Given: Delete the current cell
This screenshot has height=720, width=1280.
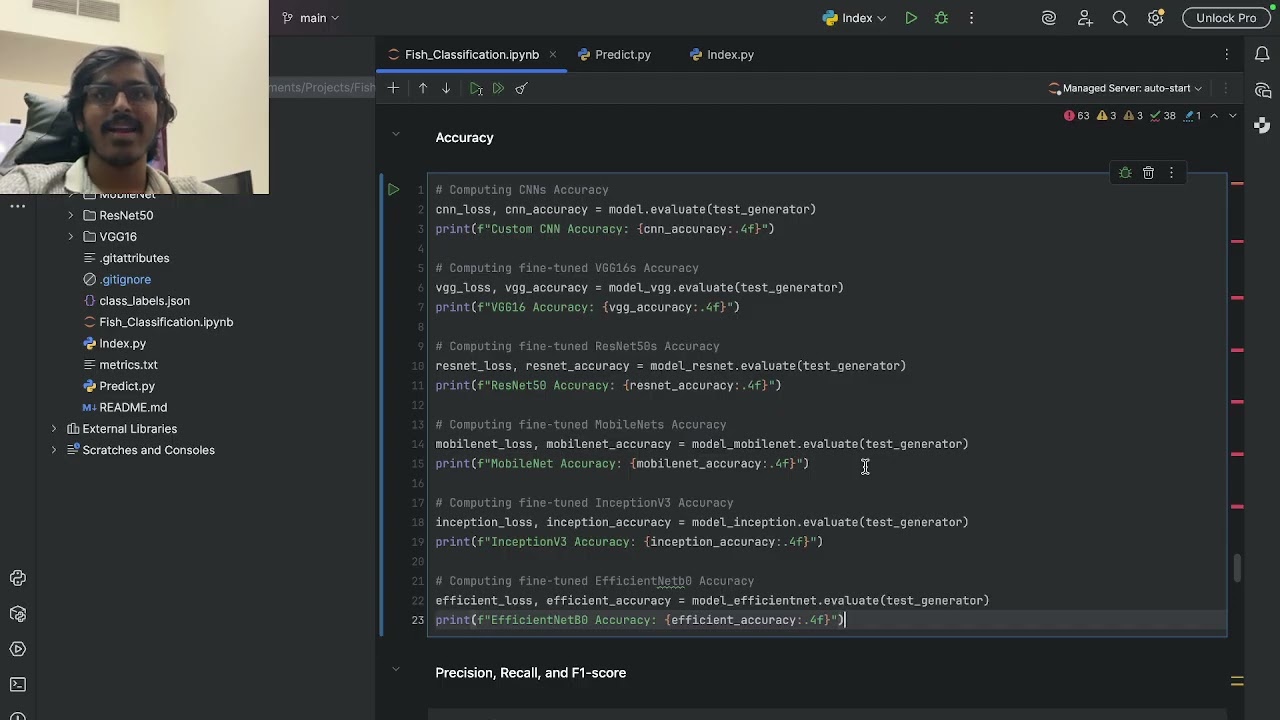Looking at the screenshot, I should pyautogui.click(x=1148, y=173).
